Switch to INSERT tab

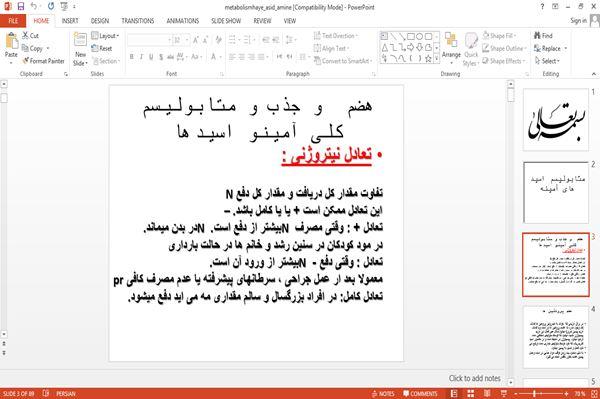pyautogui.click(x=70, y=21)
